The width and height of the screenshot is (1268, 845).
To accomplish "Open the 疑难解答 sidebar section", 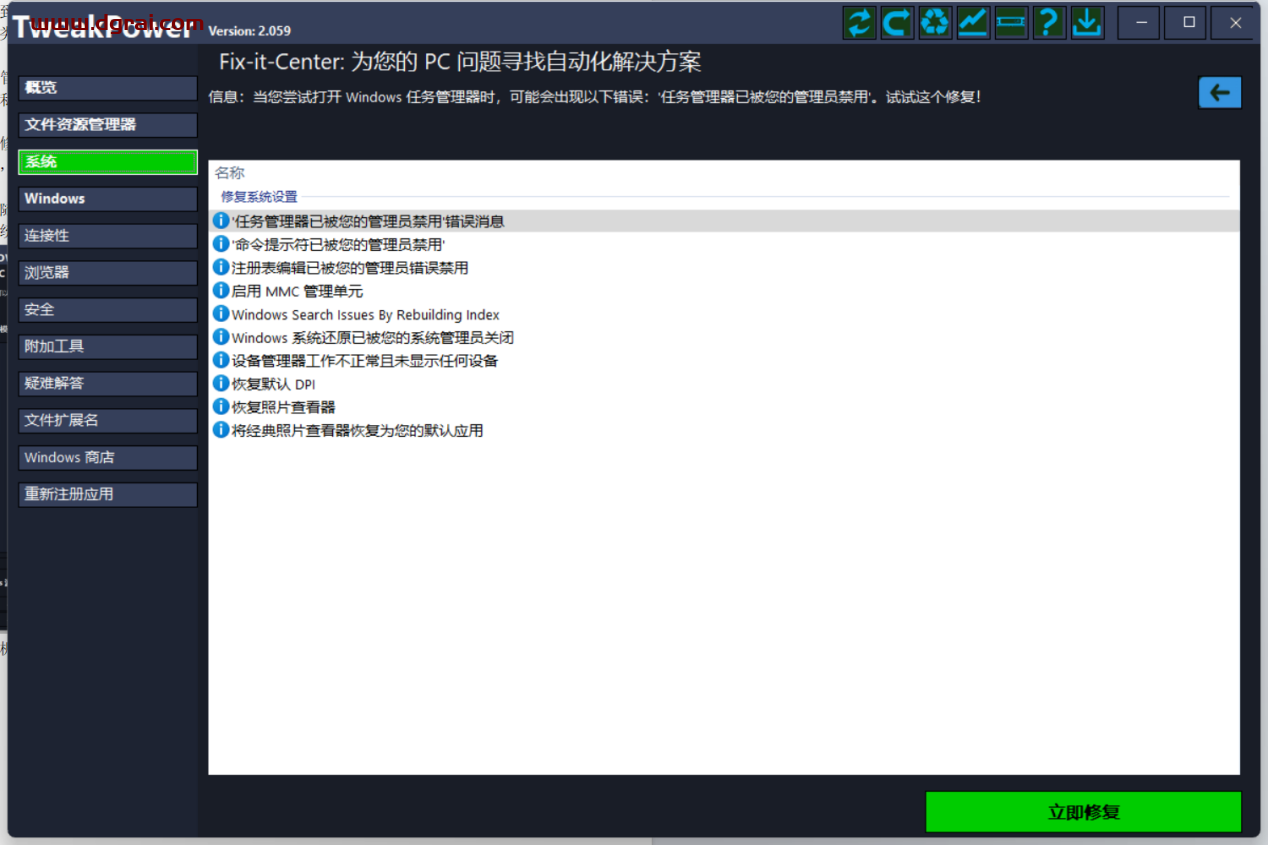I will click(x=108, y=384).
